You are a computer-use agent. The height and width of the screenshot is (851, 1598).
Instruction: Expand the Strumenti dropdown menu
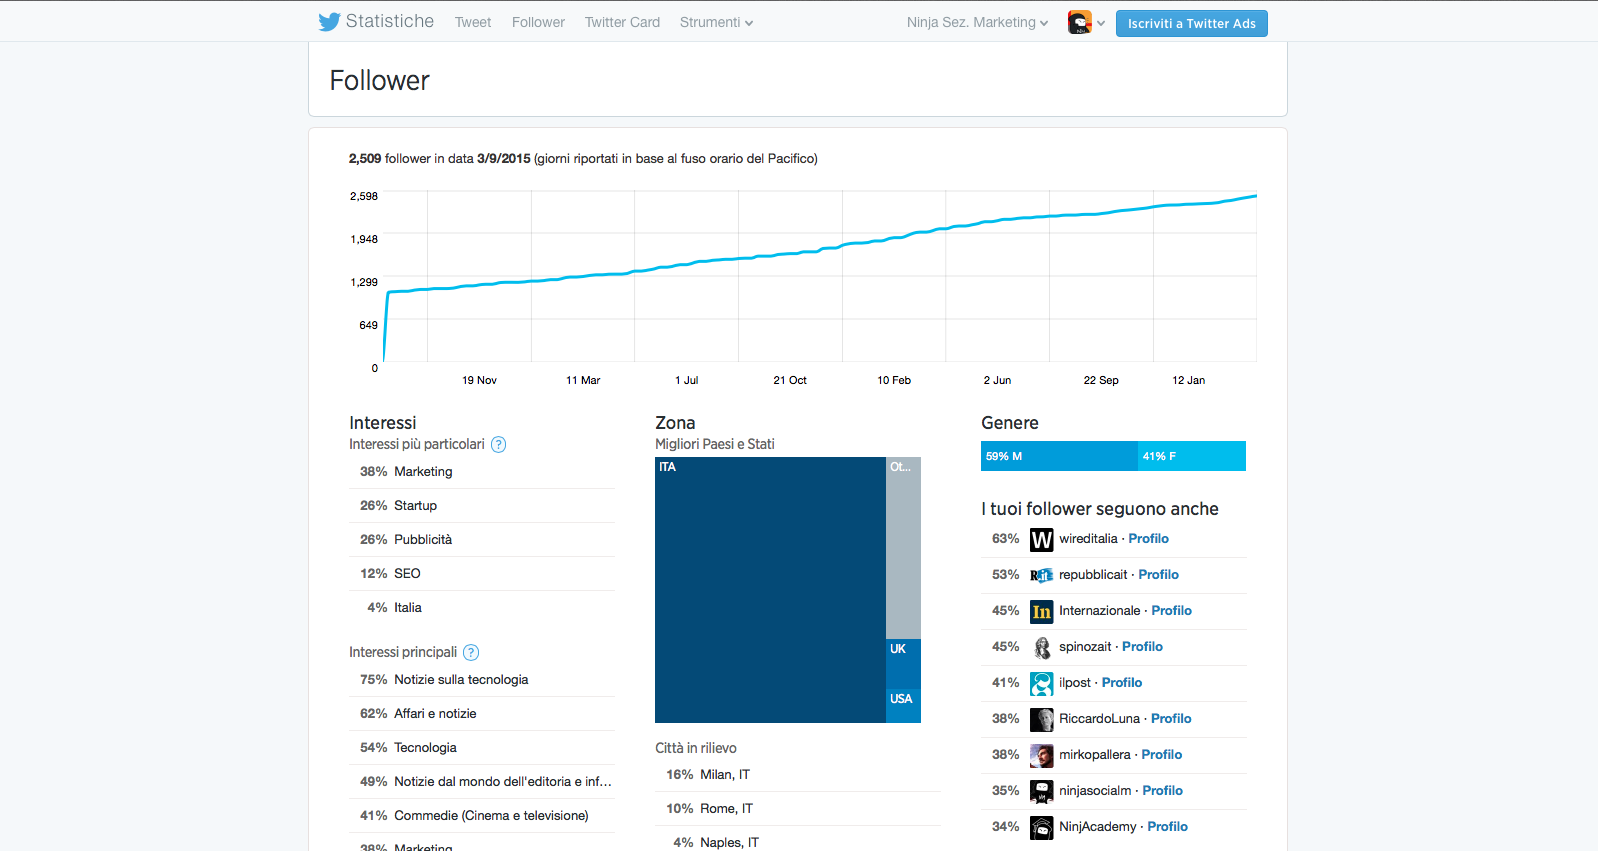pos(716,22)
